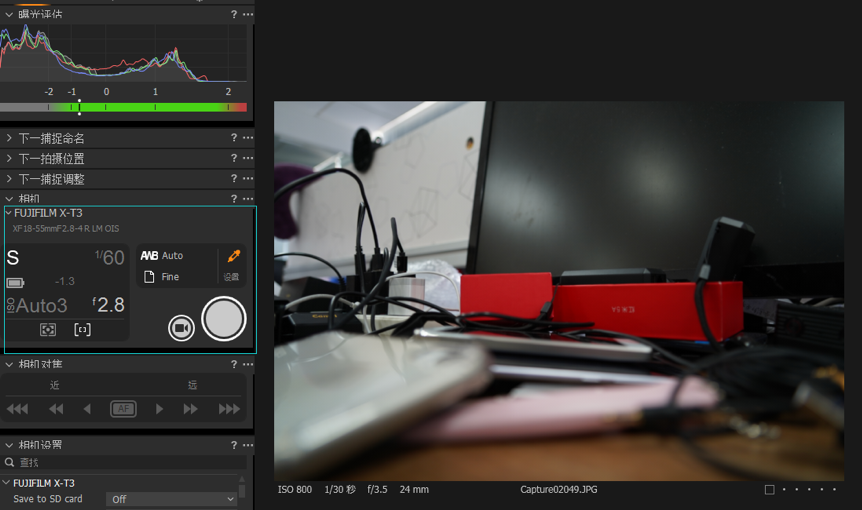The image size is (862, 510).
Task: Open help for the 相机对焦 panel
Action: click(x=234, y=364)
